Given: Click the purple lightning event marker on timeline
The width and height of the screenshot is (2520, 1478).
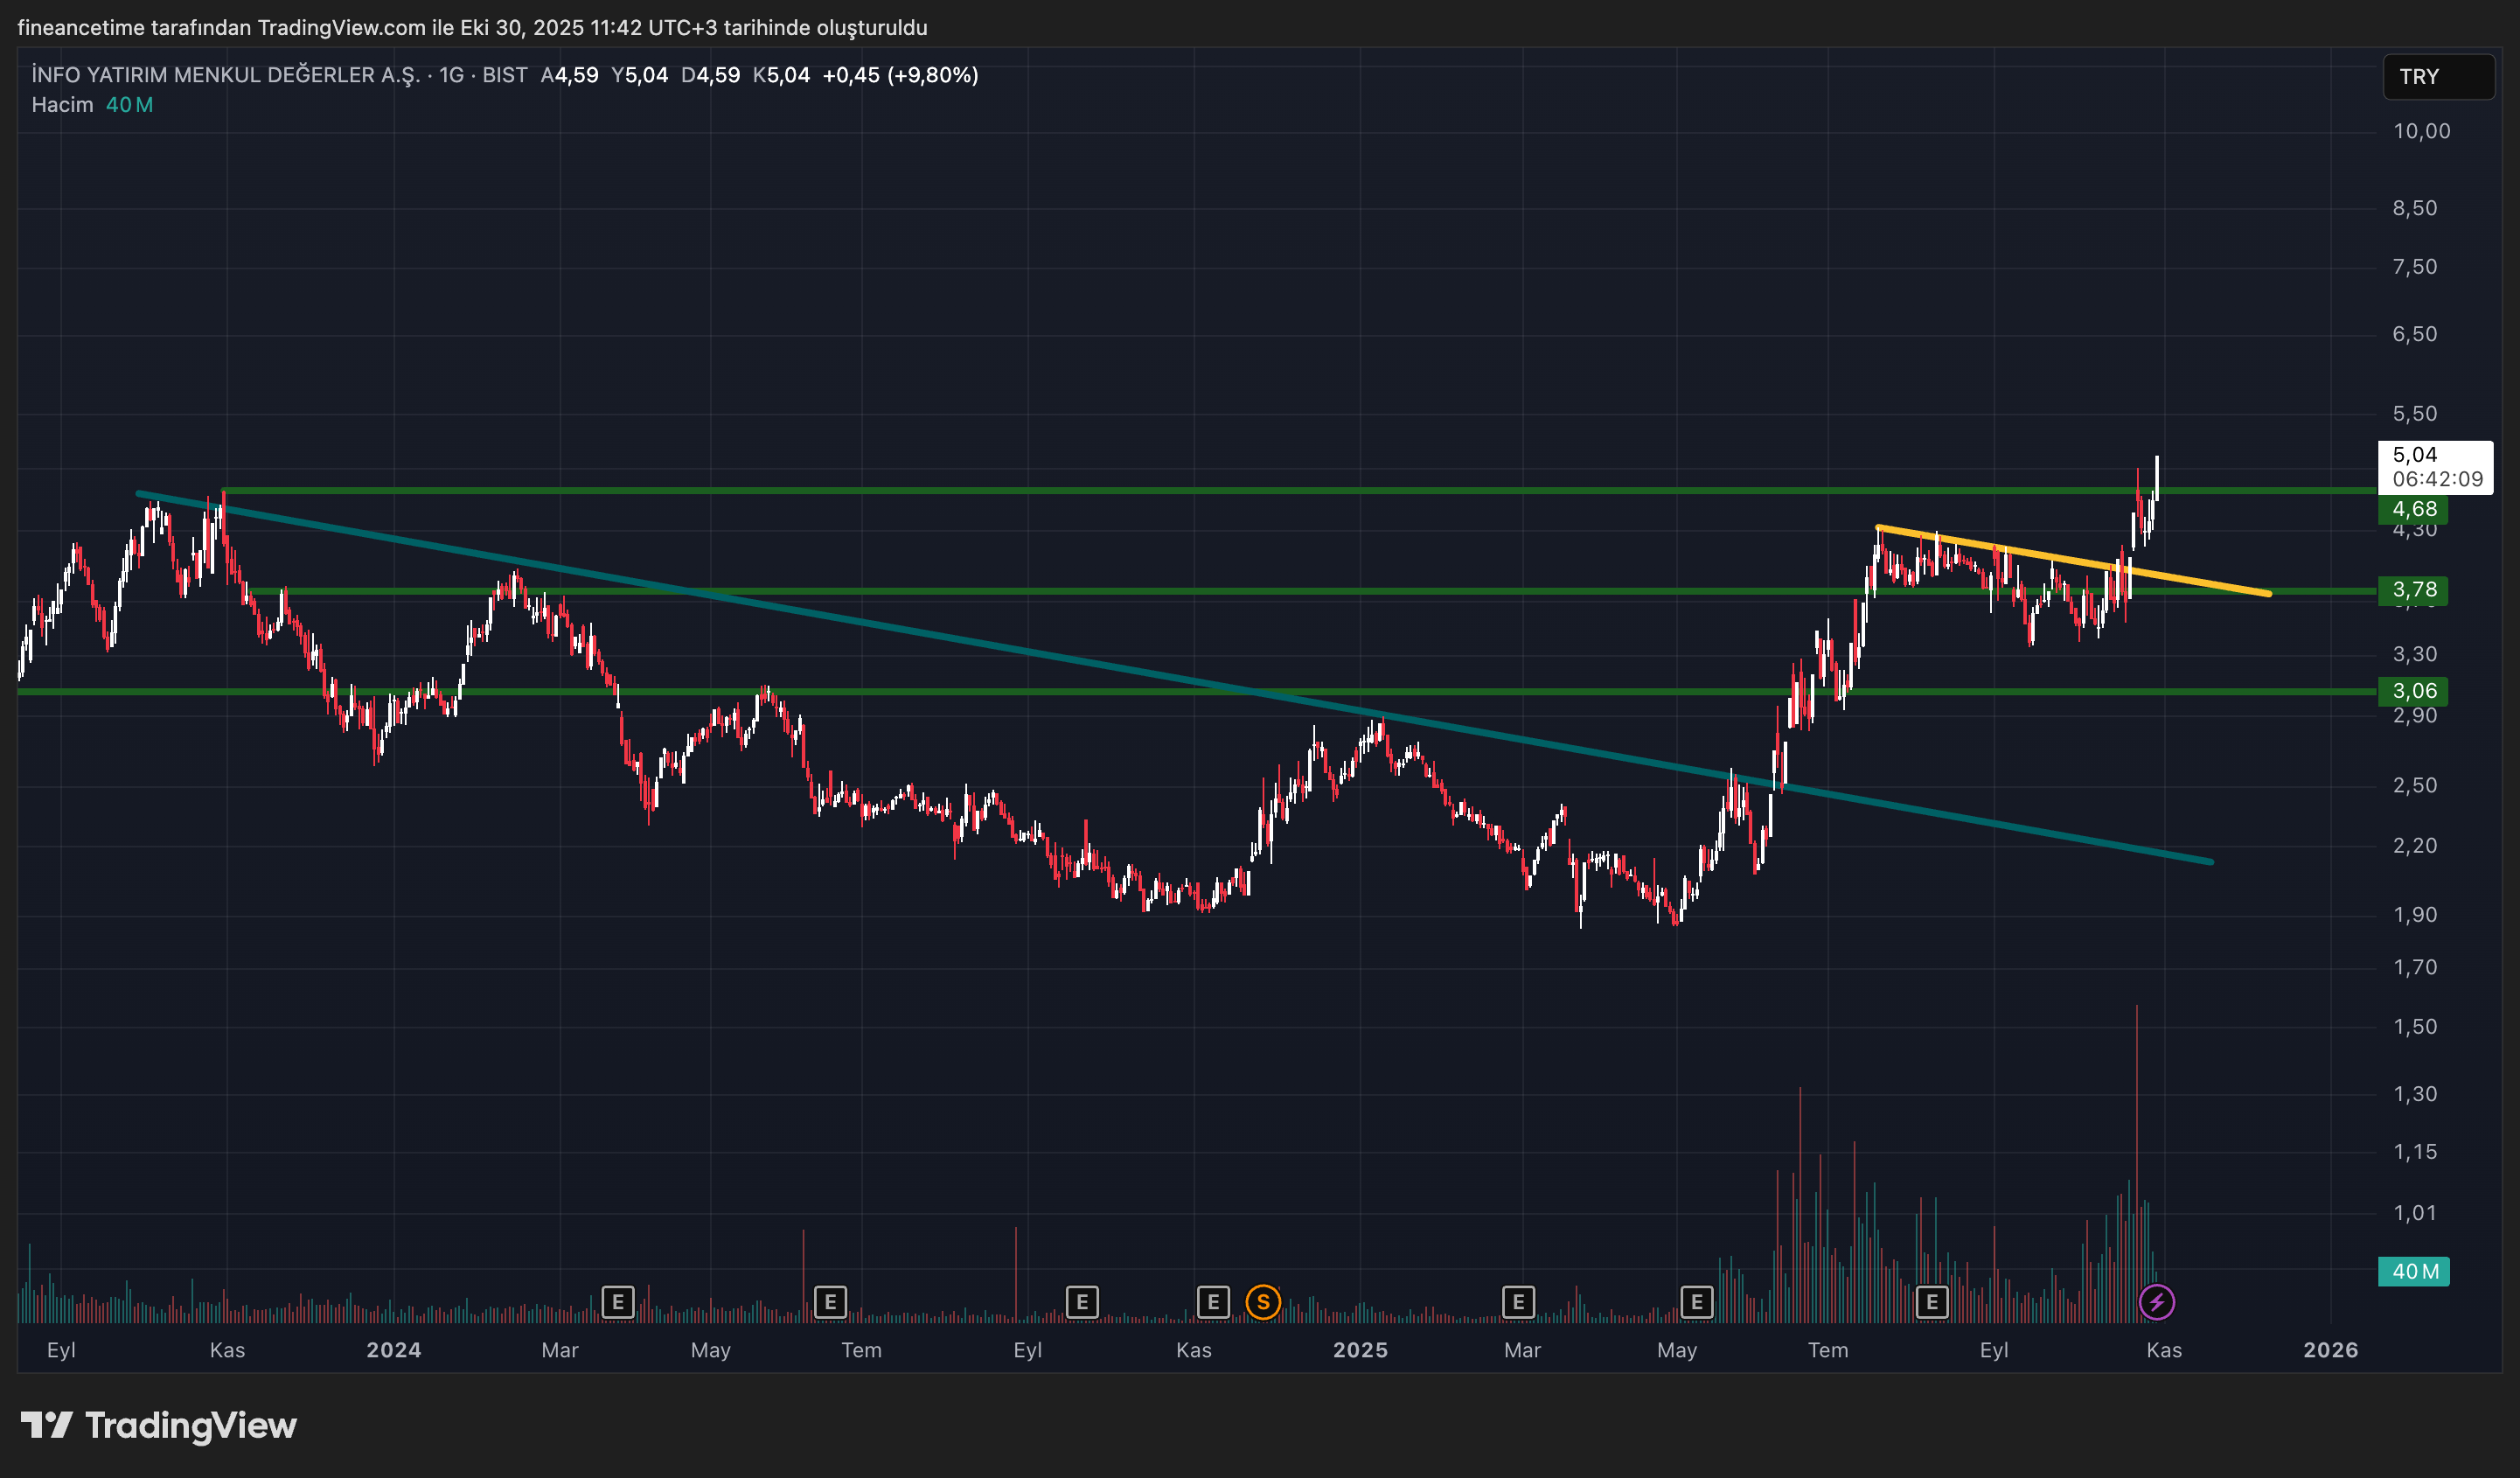Looking at the screenshot, I should tap(2157, 1301).
